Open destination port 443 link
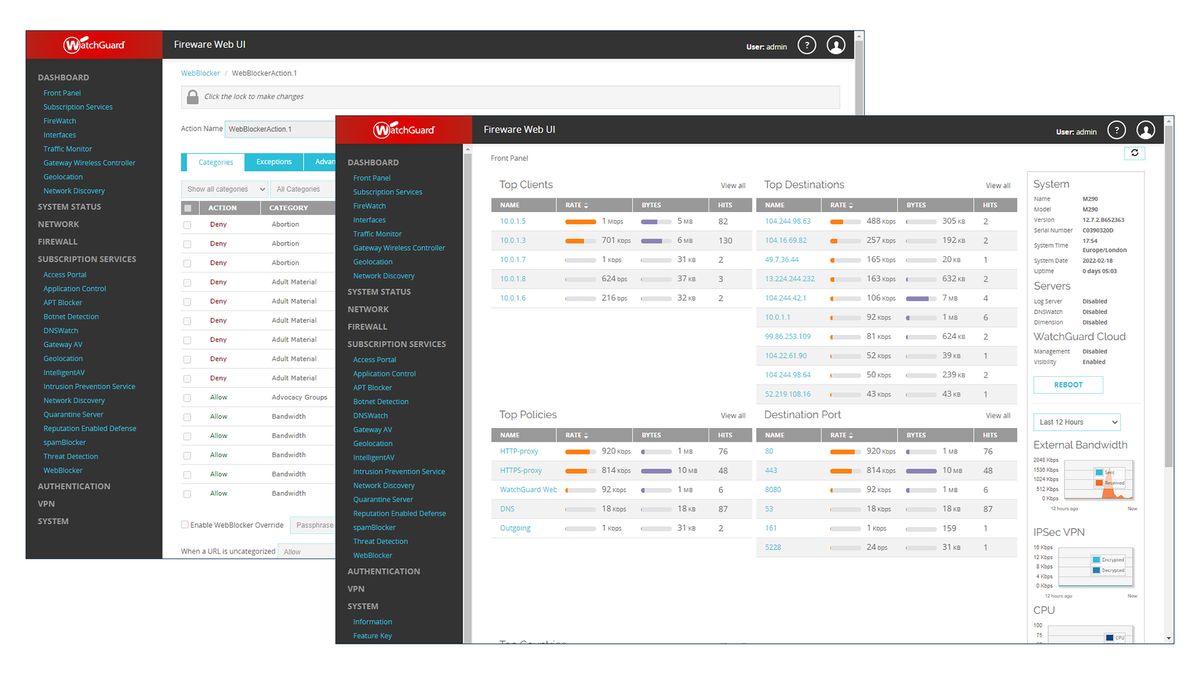This screenshot has height=675, width=1200. pyautogui.click(x=771, y=470)
